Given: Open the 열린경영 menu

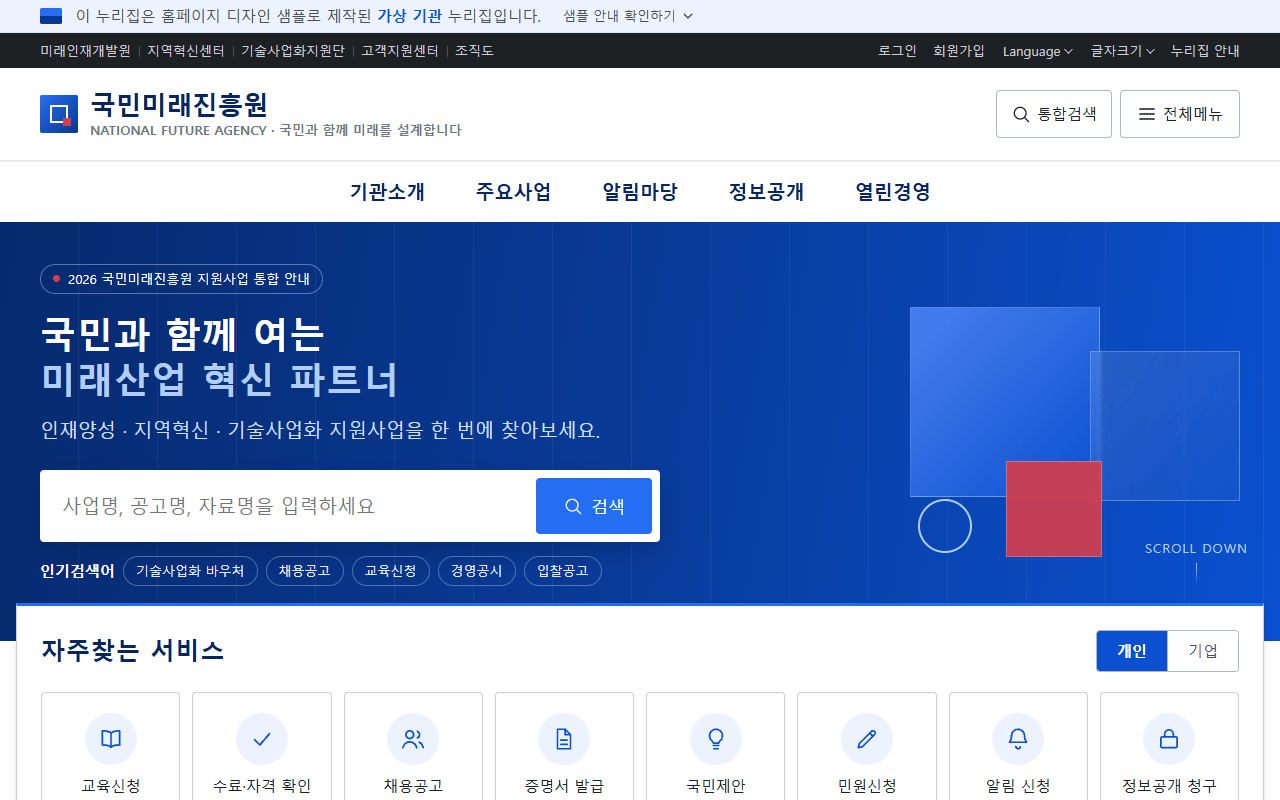Looking at the screenshot, I should (x=893, y=192).
